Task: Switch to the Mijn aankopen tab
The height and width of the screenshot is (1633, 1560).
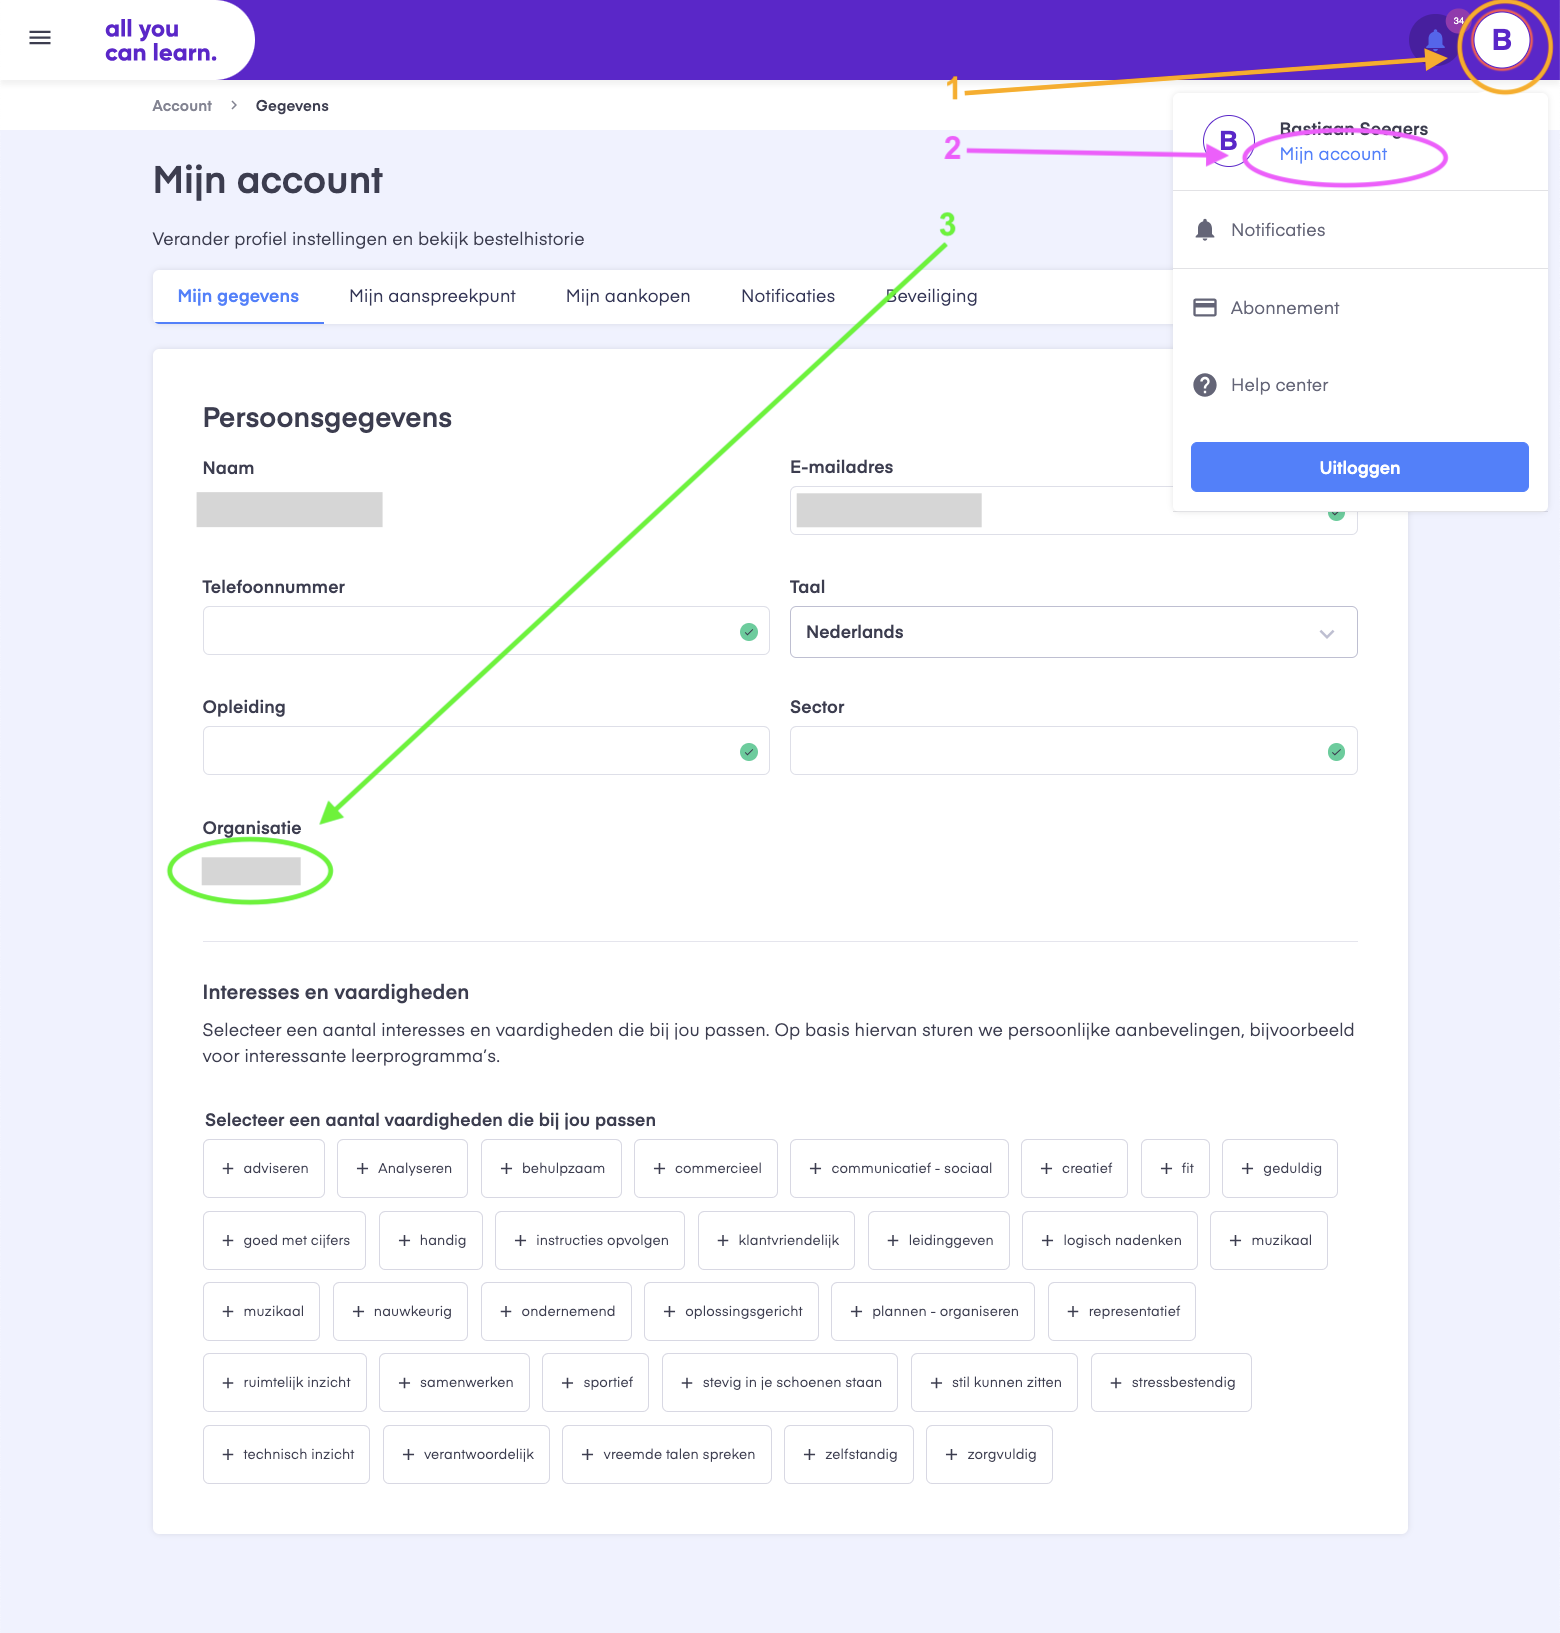Action: click(628, 296)
